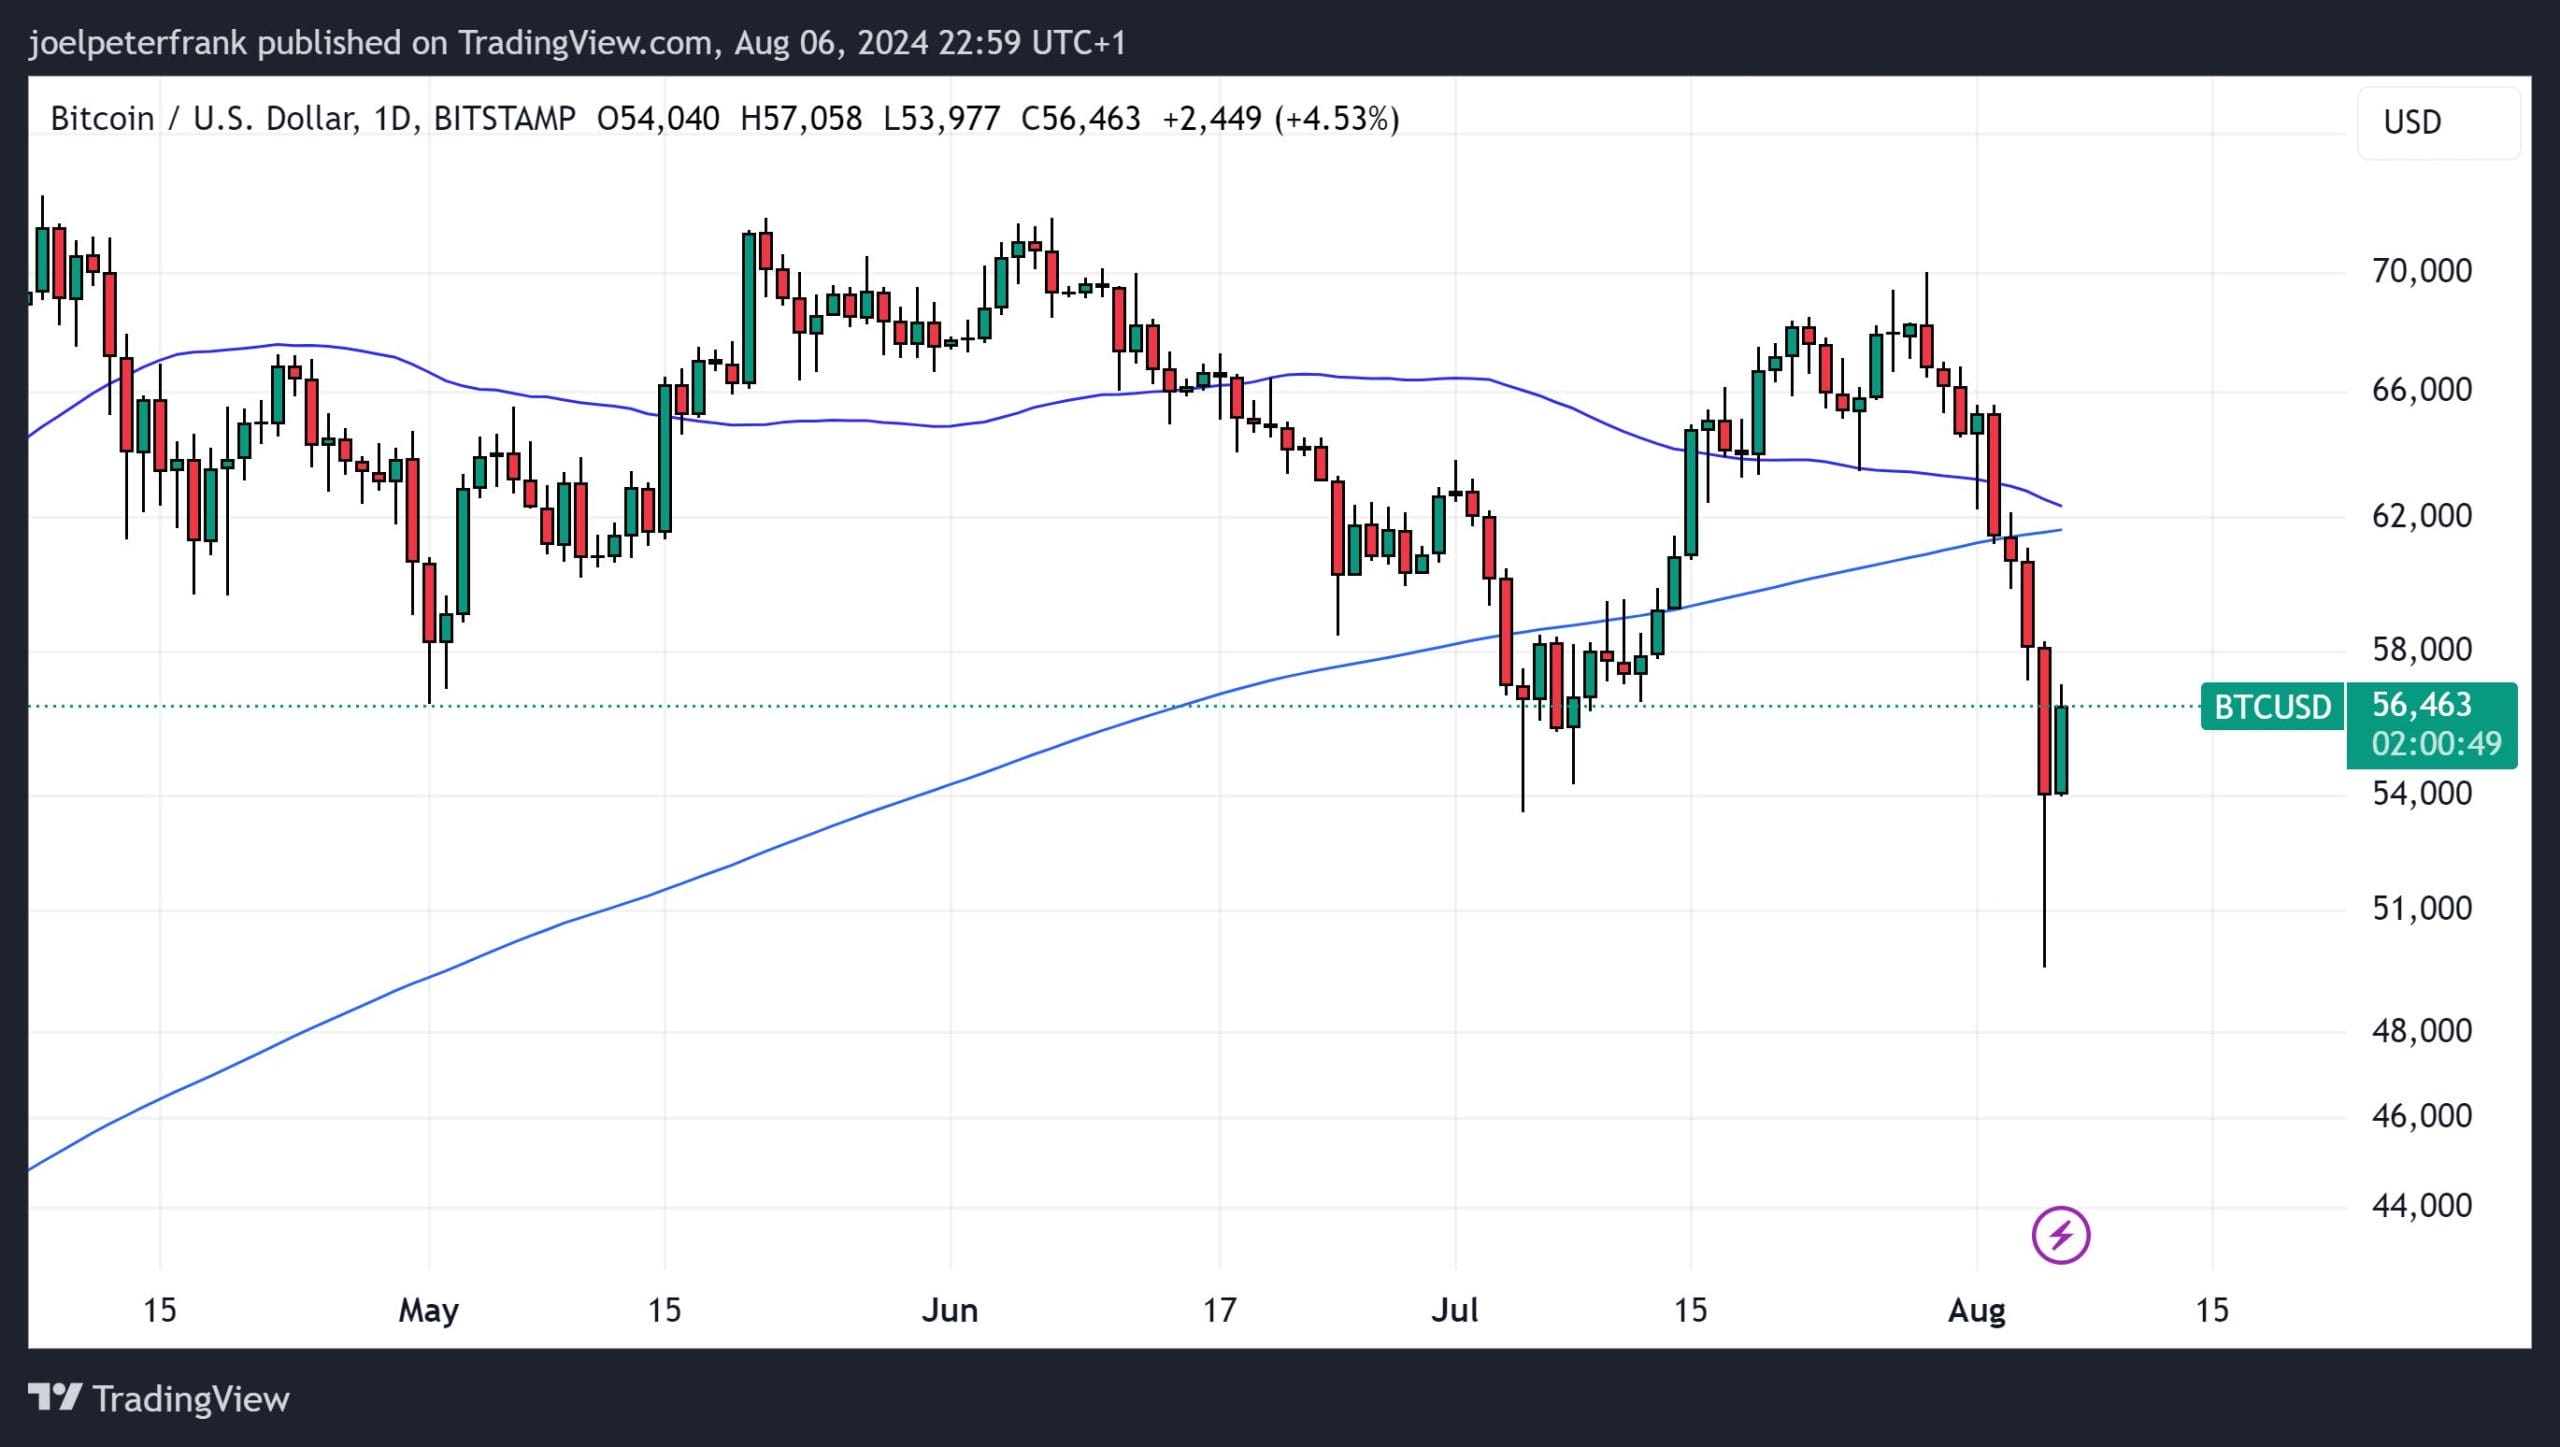2560x1447 pixels.
Task: Click the Jul label on time axis
Action: pos(1454,1310)
